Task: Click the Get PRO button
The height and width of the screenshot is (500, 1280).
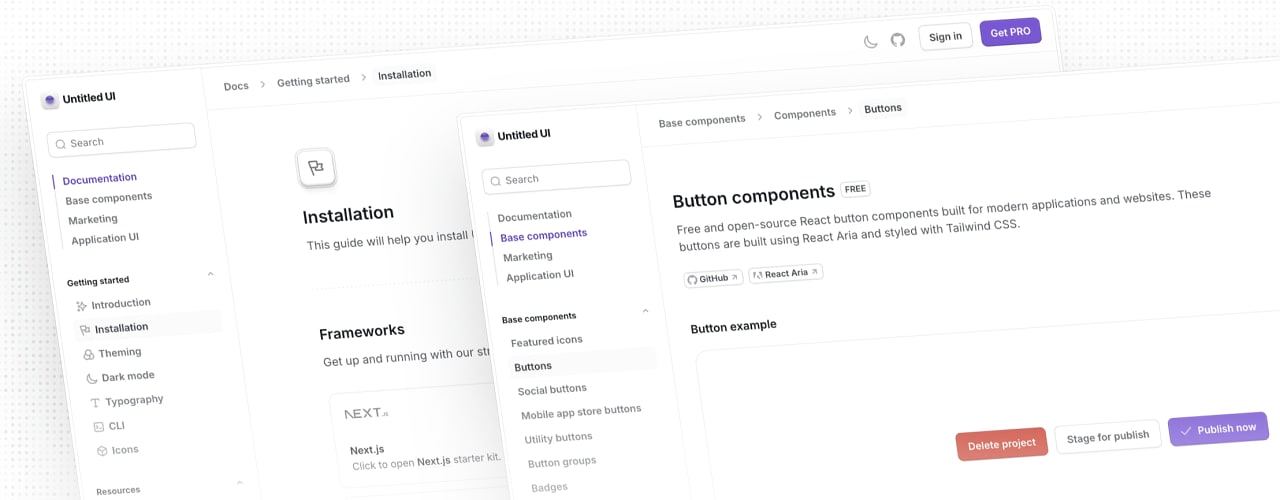Action: (1011, 32)
